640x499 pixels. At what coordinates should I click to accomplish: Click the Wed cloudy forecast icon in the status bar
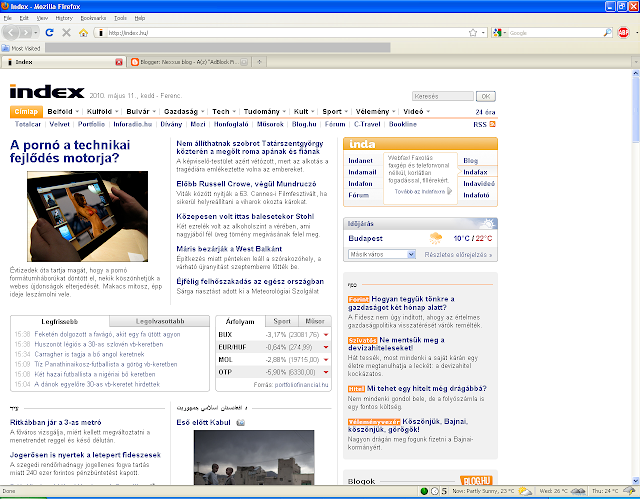coord(578,491)
